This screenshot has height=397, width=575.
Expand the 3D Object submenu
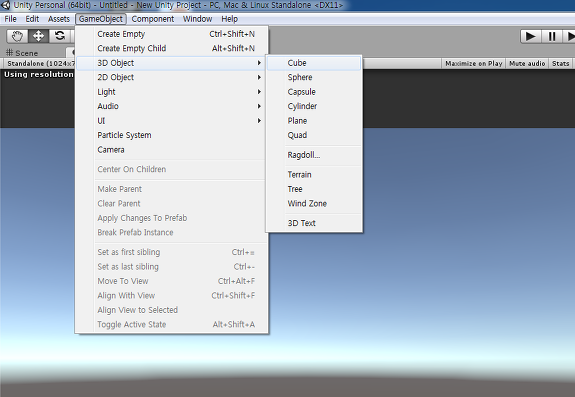click(x=171, y=63)
